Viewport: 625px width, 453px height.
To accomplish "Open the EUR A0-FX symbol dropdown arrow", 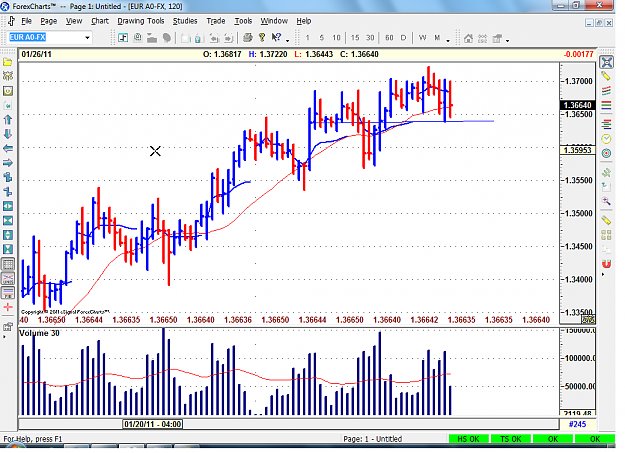I will [87, 38].
